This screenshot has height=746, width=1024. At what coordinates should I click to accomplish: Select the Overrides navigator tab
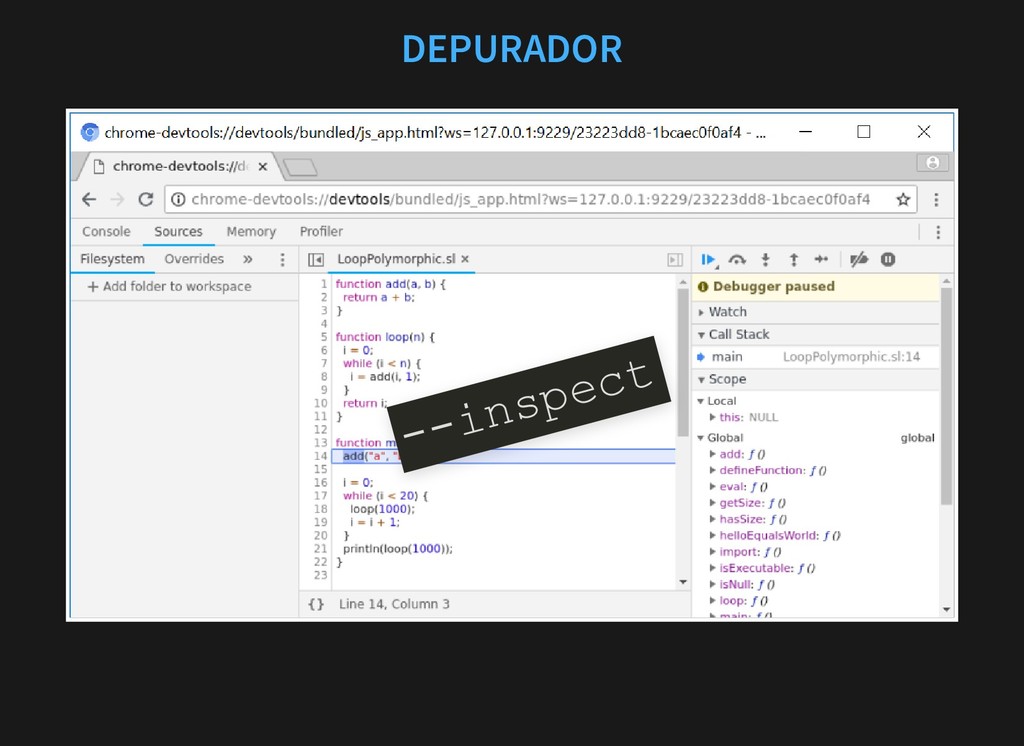(194, 259)
